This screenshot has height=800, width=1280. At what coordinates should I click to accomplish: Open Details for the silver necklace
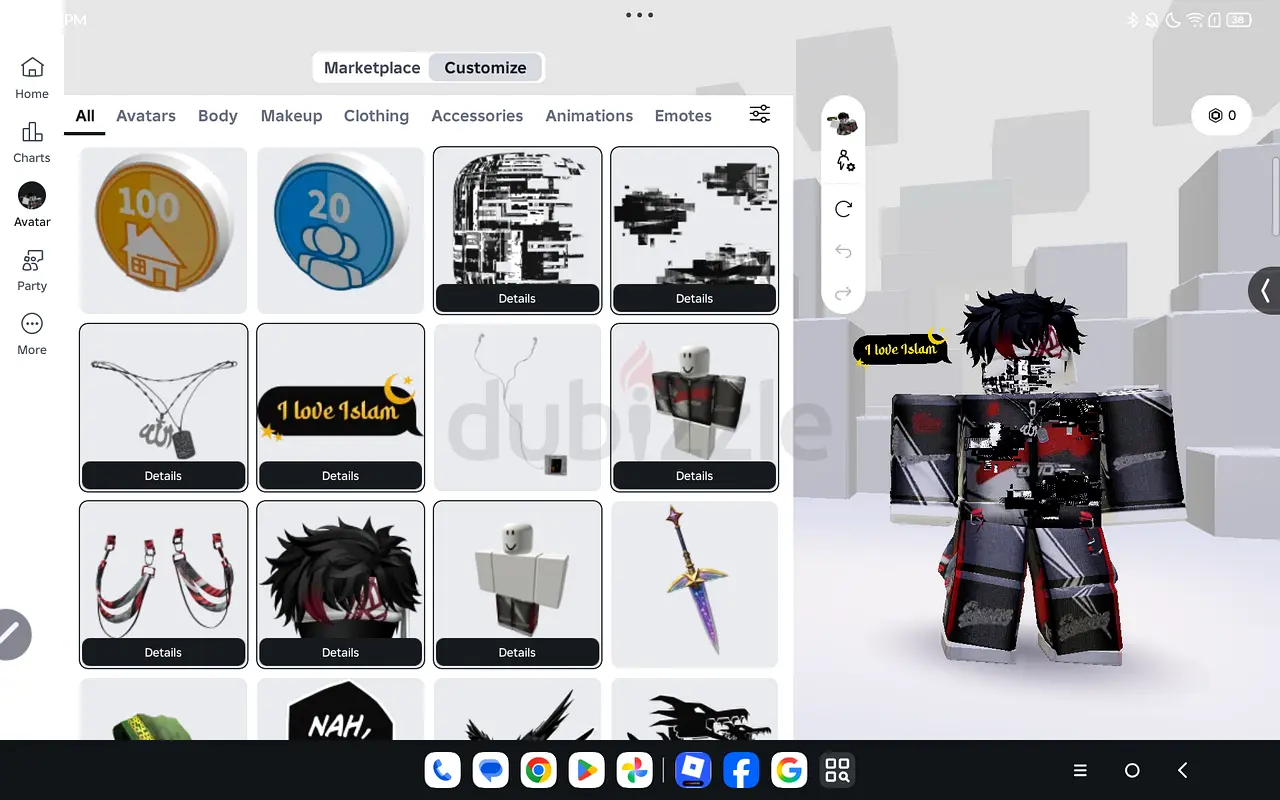point(163,476)
